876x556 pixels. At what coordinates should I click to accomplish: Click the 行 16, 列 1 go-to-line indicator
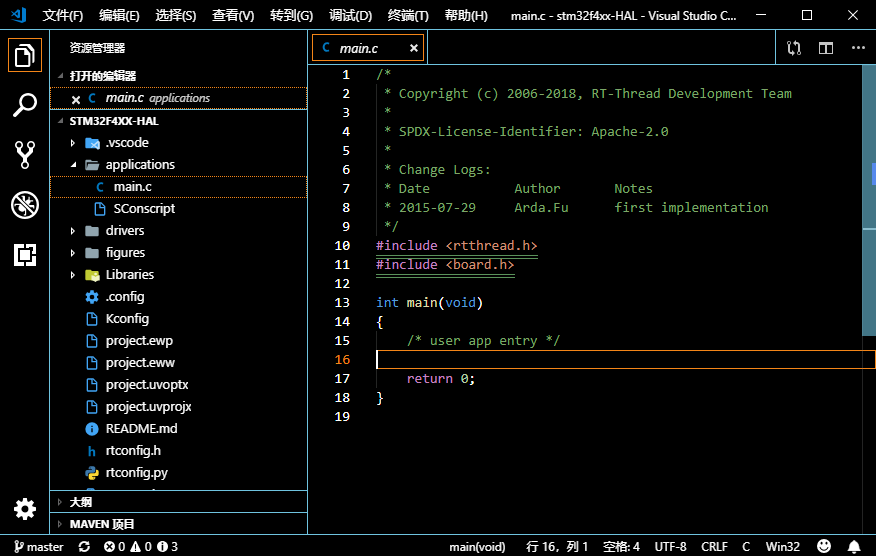click(556, 547)
